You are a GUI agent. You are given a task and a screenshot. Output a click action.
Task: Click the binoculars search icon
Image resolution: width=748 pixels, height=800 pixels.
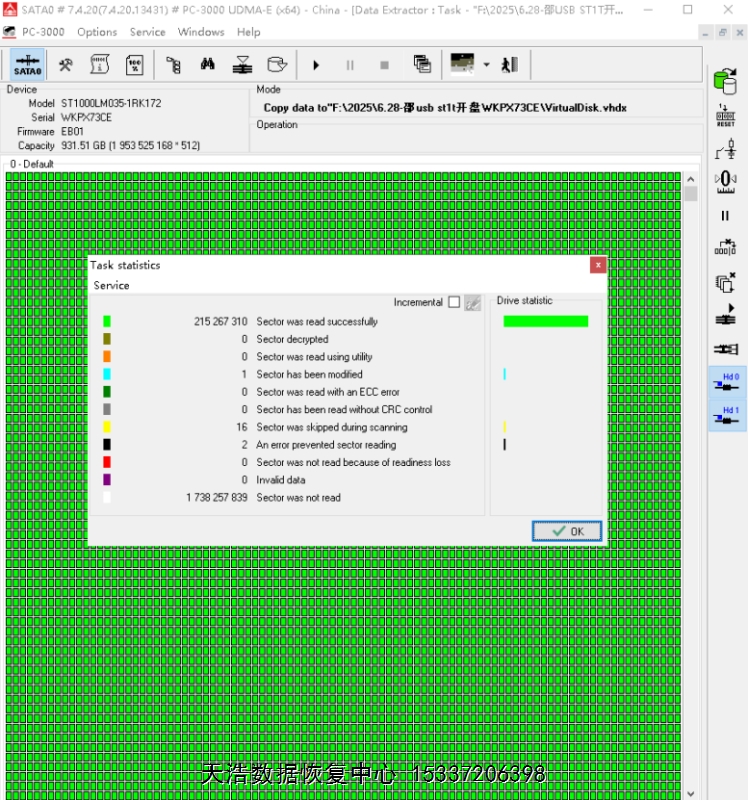(208, 65)
